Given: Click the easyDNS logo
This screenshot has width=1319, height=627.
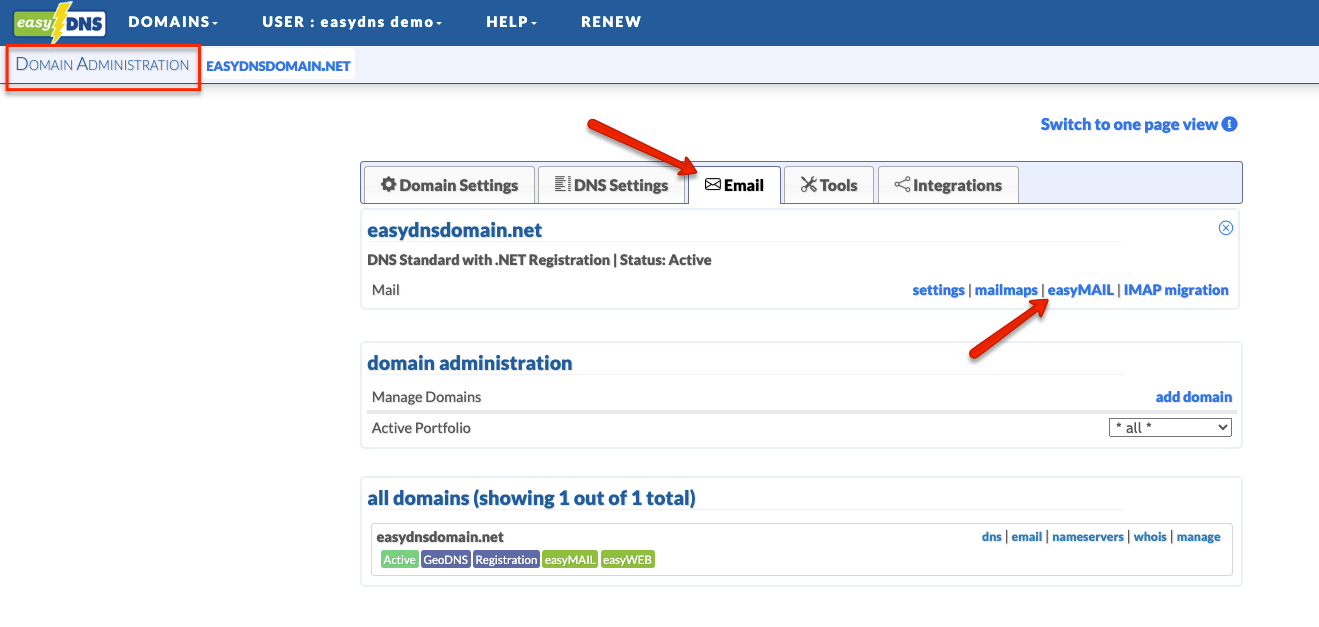Looking at the screenshot, I should [x=60, y=22].
